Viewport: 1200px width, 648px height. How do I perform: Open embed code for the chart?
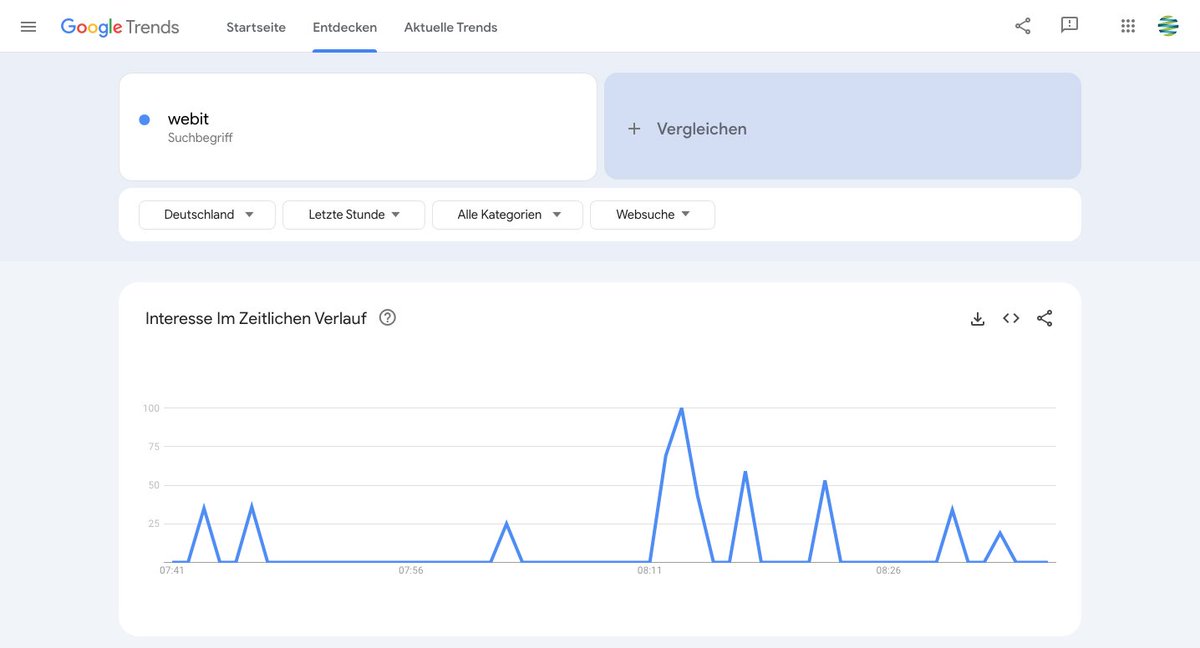point(1011,319)
